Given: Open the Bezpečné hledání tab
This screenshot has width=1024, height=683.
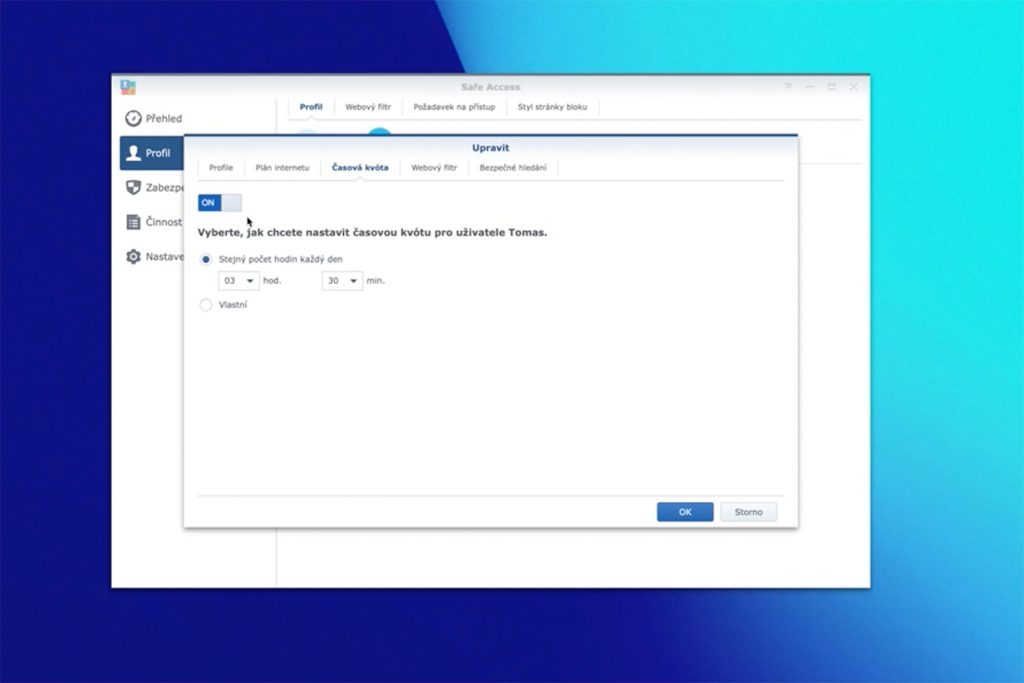Looking at the screenshot, I should (x=513, y=168).
